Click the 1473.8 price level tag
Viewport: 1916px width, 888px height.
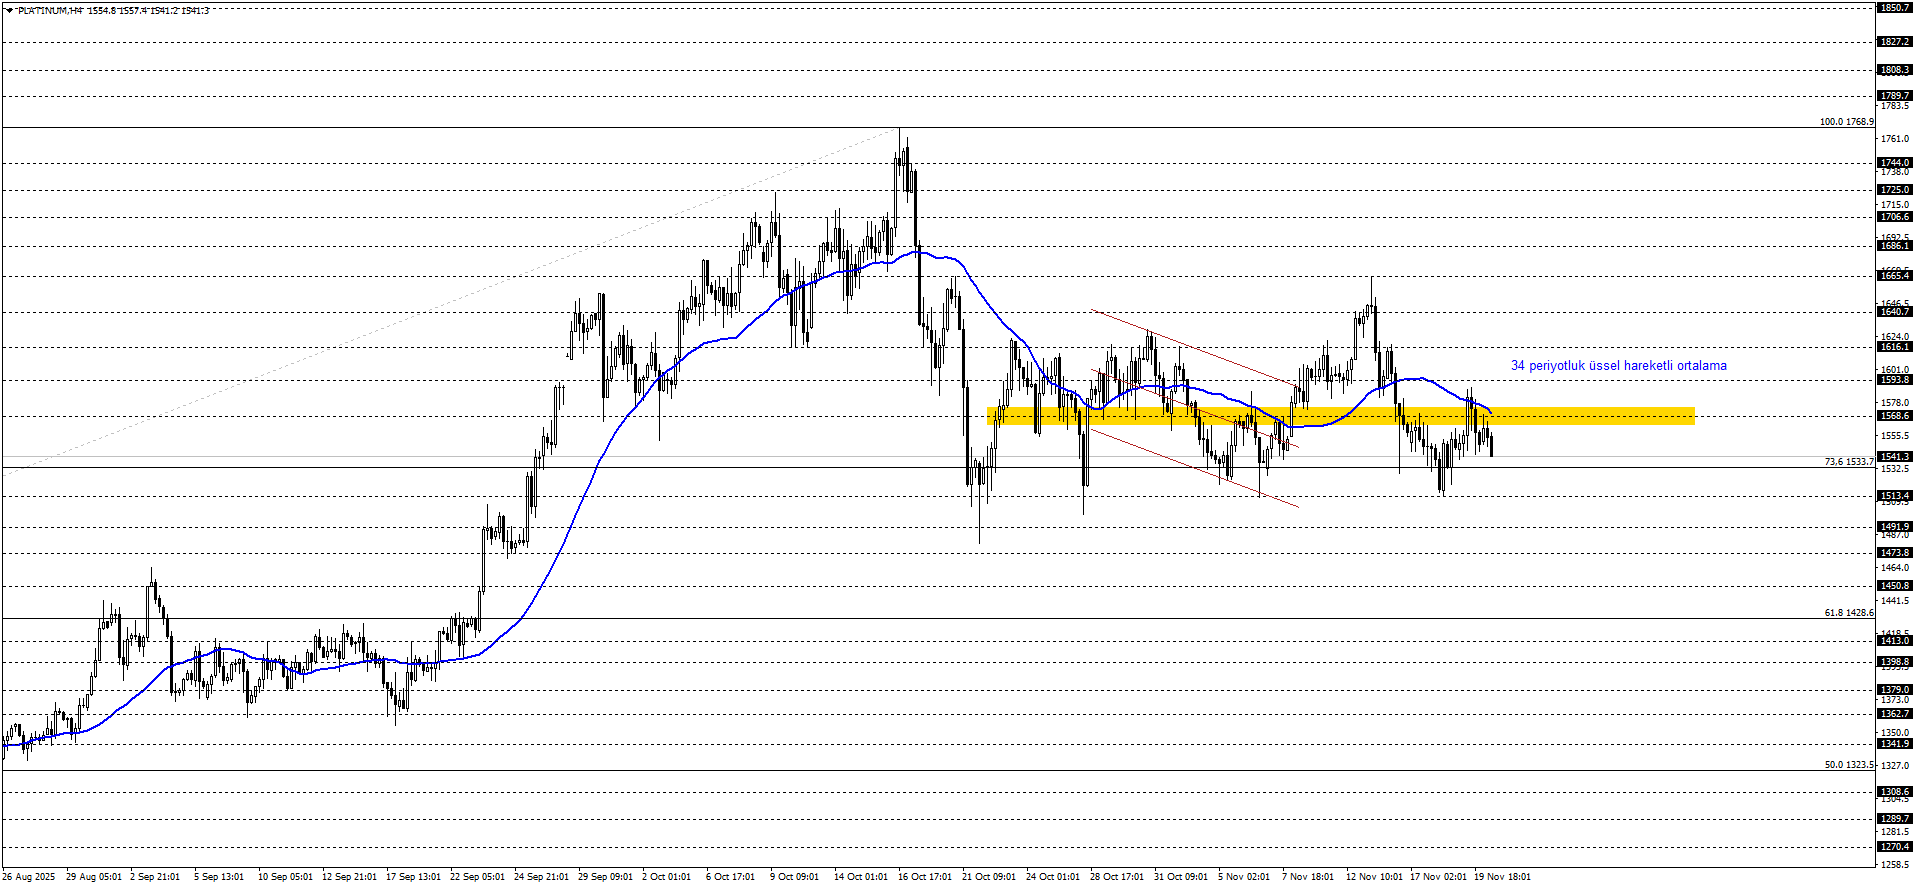pos(1894,553)
